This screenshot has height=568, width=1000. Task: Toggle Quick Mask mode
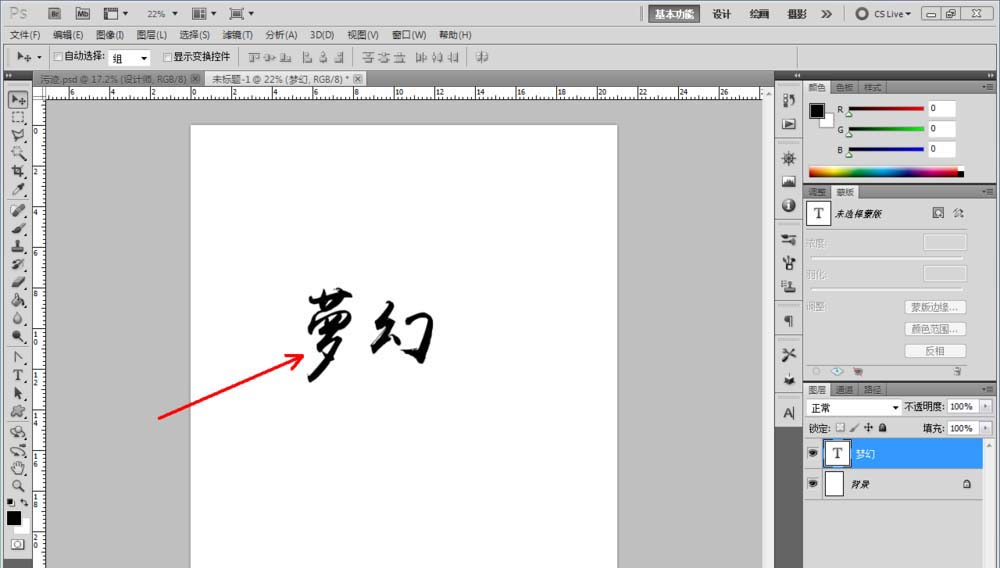(18, 544)
